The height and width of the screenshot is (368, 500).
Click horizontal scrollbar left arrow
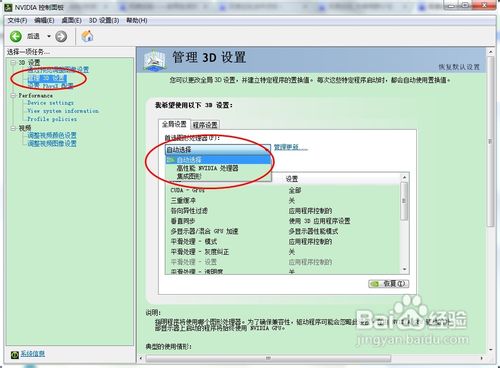point(141,358)
